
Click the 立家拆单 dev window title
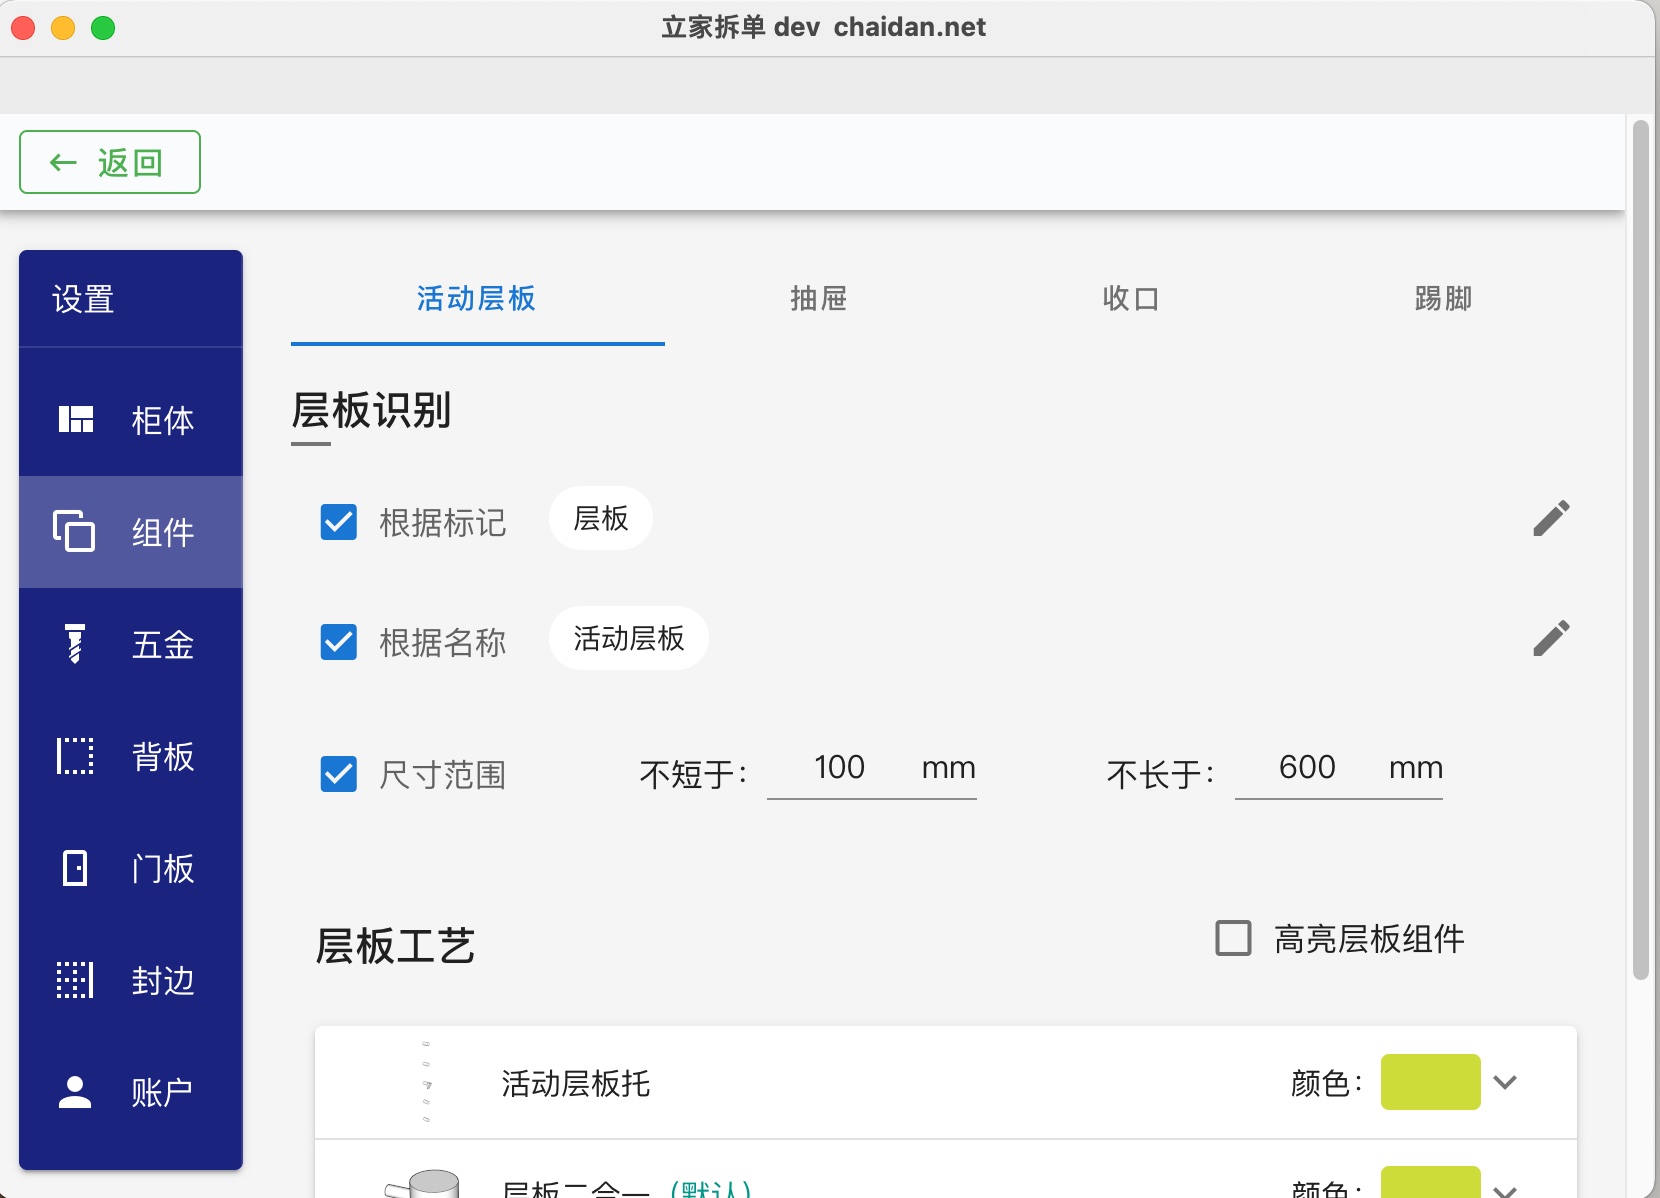pos(824,27)
